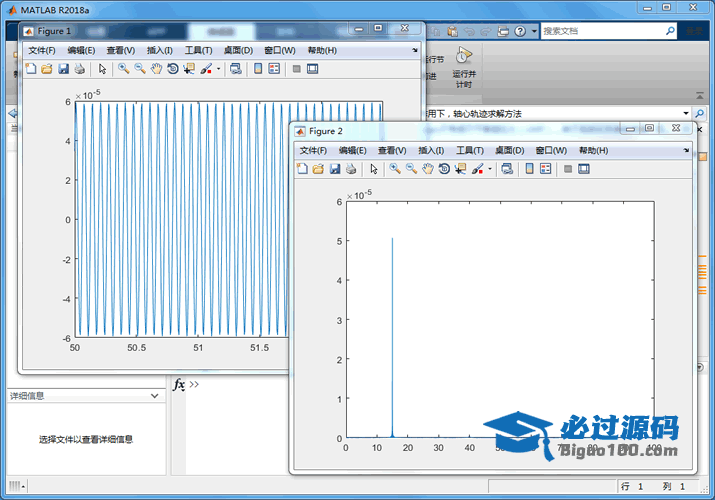This screenshot has height=500, width=715.
Task: Toggle the Edit Plot arrow in Figure 1
Action: pyautogui.click(x=101, y=69)
